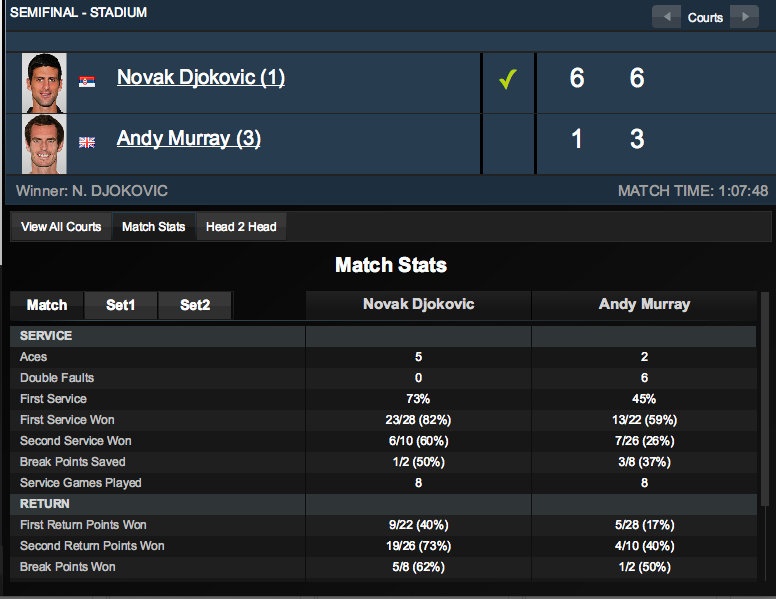This screenshot has width=776, height=599.
Task: Show Set1 statistics
Action: [x=120, y=305]
